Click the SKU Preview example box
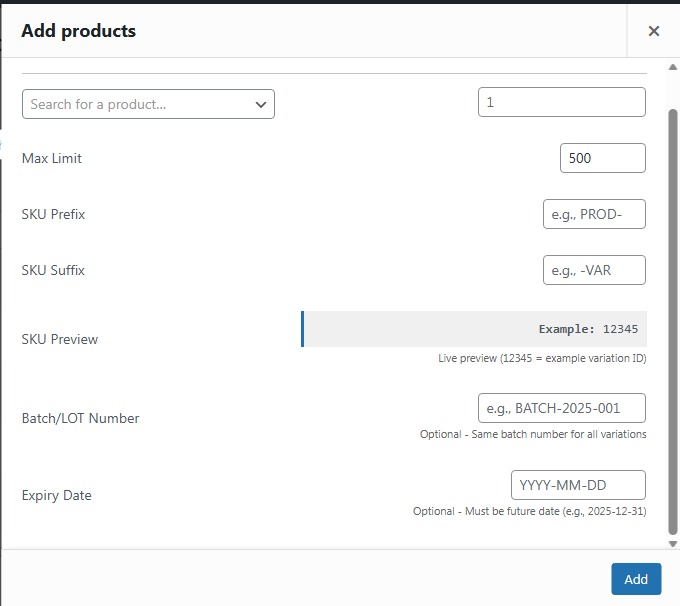The height and width of the screenshot is (606, 680). pyautogui.click(x=474, y=329)
